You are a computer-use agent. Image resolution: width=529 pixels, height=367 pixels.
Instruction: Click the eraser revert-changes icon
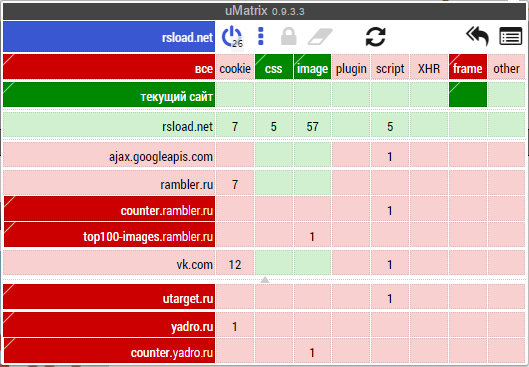[x=320, y=36]
